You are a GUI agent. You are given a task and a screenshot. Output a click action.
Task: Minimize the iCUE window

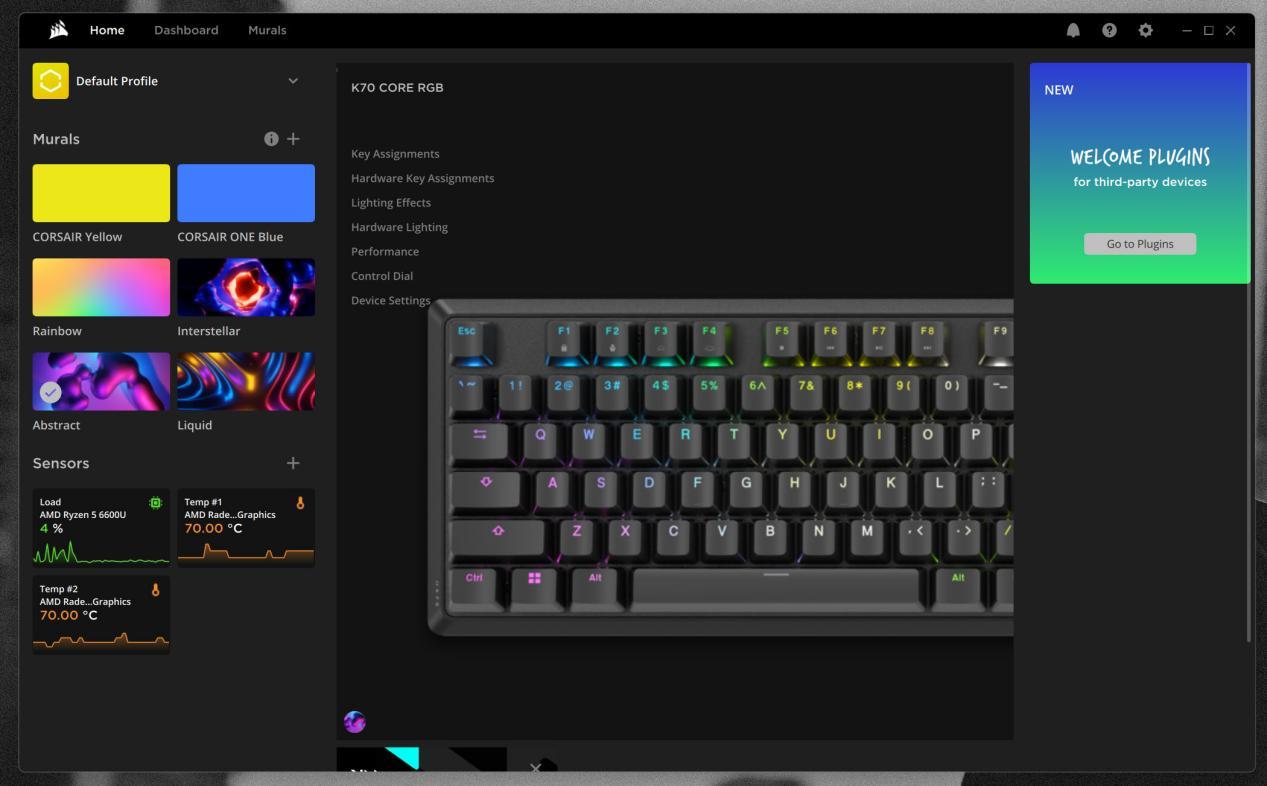pyautogui.click(x=1187, y=30)
